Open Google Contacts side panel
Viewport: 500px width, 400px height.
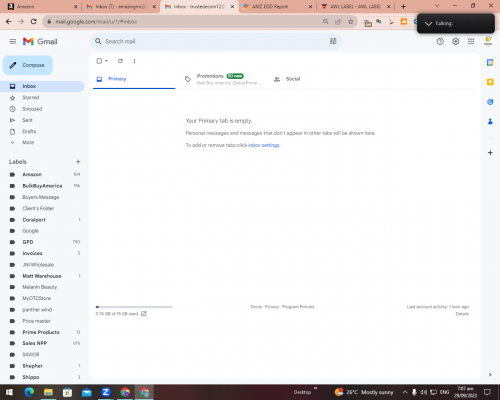(x=490, y=122)
